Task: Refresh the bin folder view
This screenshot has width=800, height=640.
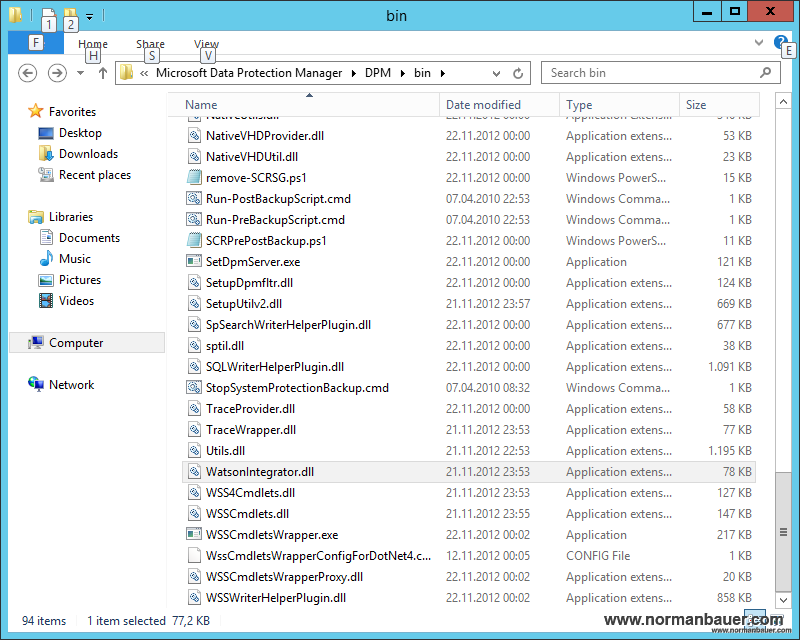Action: (518, 73)
